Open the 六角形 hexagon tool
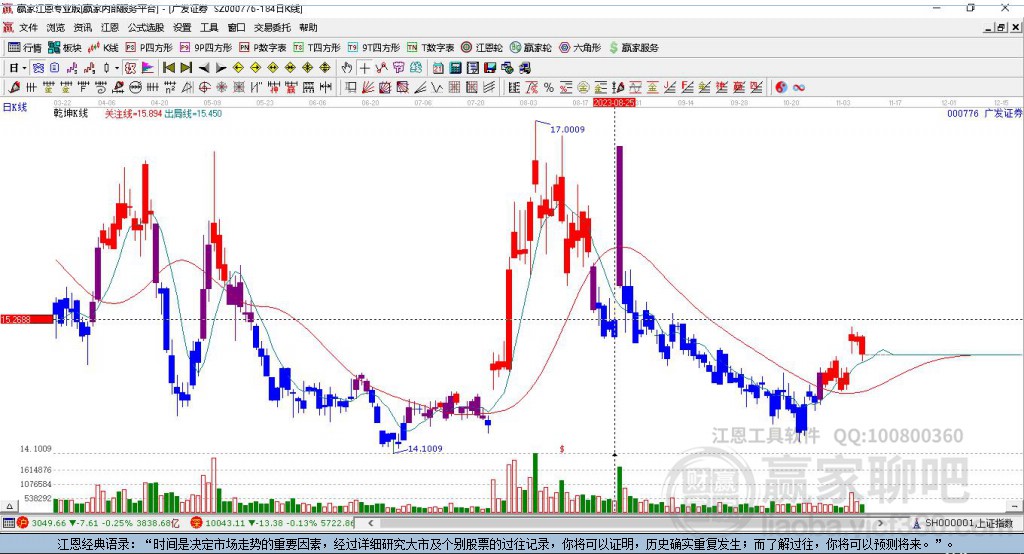 click(x=580, y=48)
